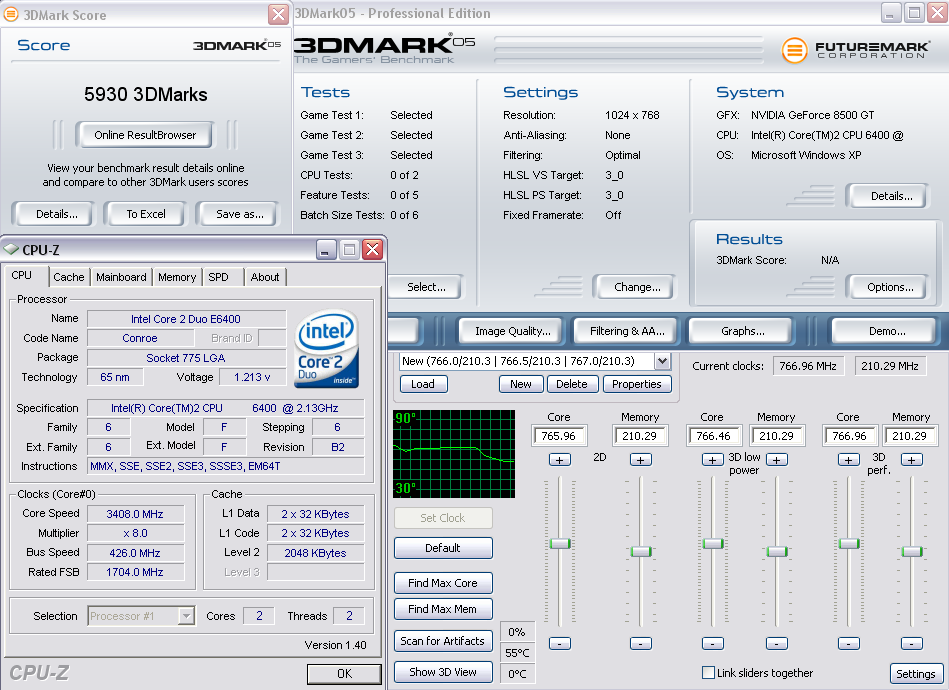949x690 pixels.
Task: Decrease 3D perf Core clock minus button
Action: (x=849, y=643)
